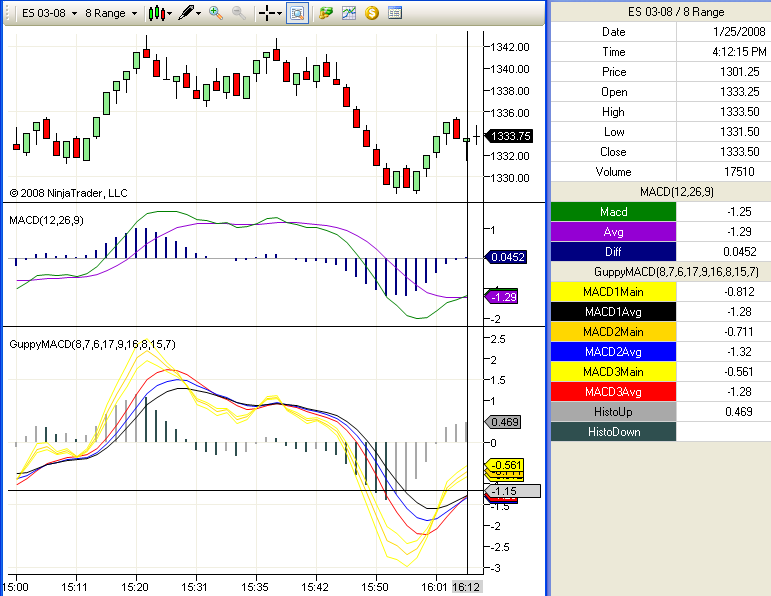Click the 15:50 time axis label
The height and width of the screenshot is (596, 771).
375,587
